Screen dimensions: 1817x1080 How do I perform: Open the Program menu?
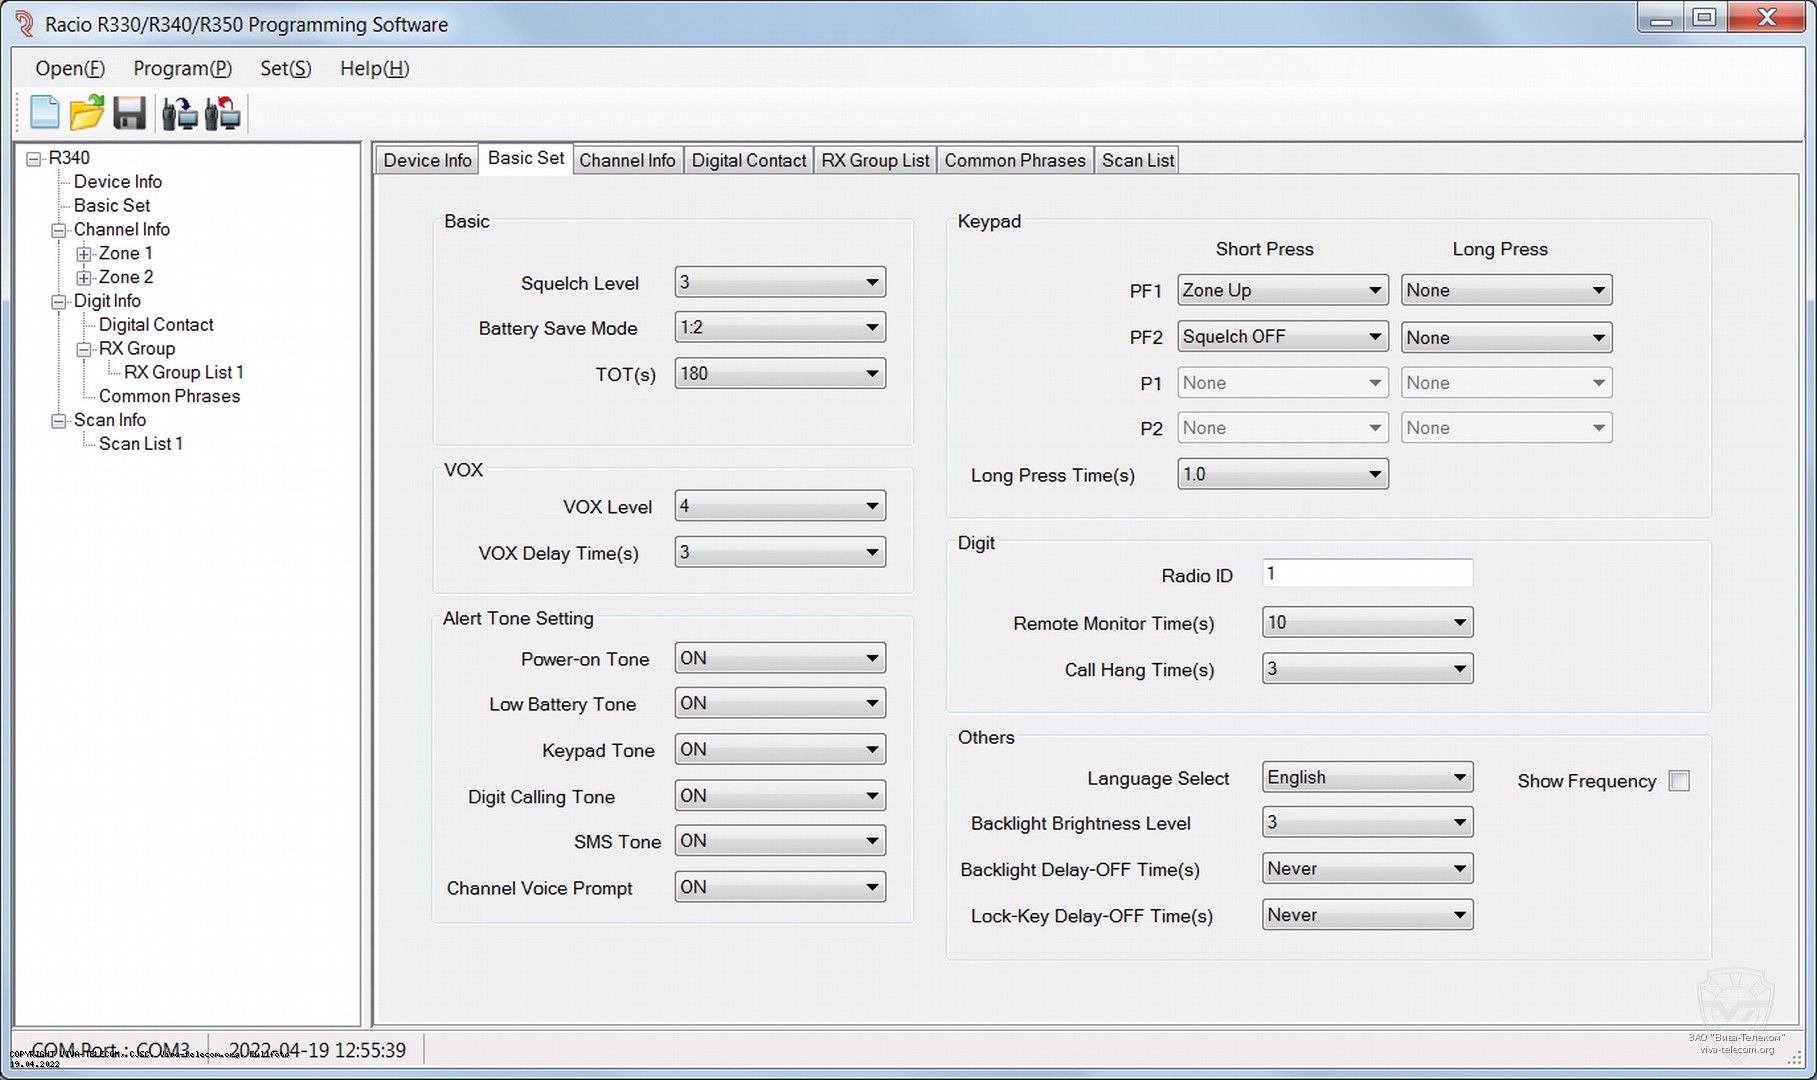coord(182,68)
